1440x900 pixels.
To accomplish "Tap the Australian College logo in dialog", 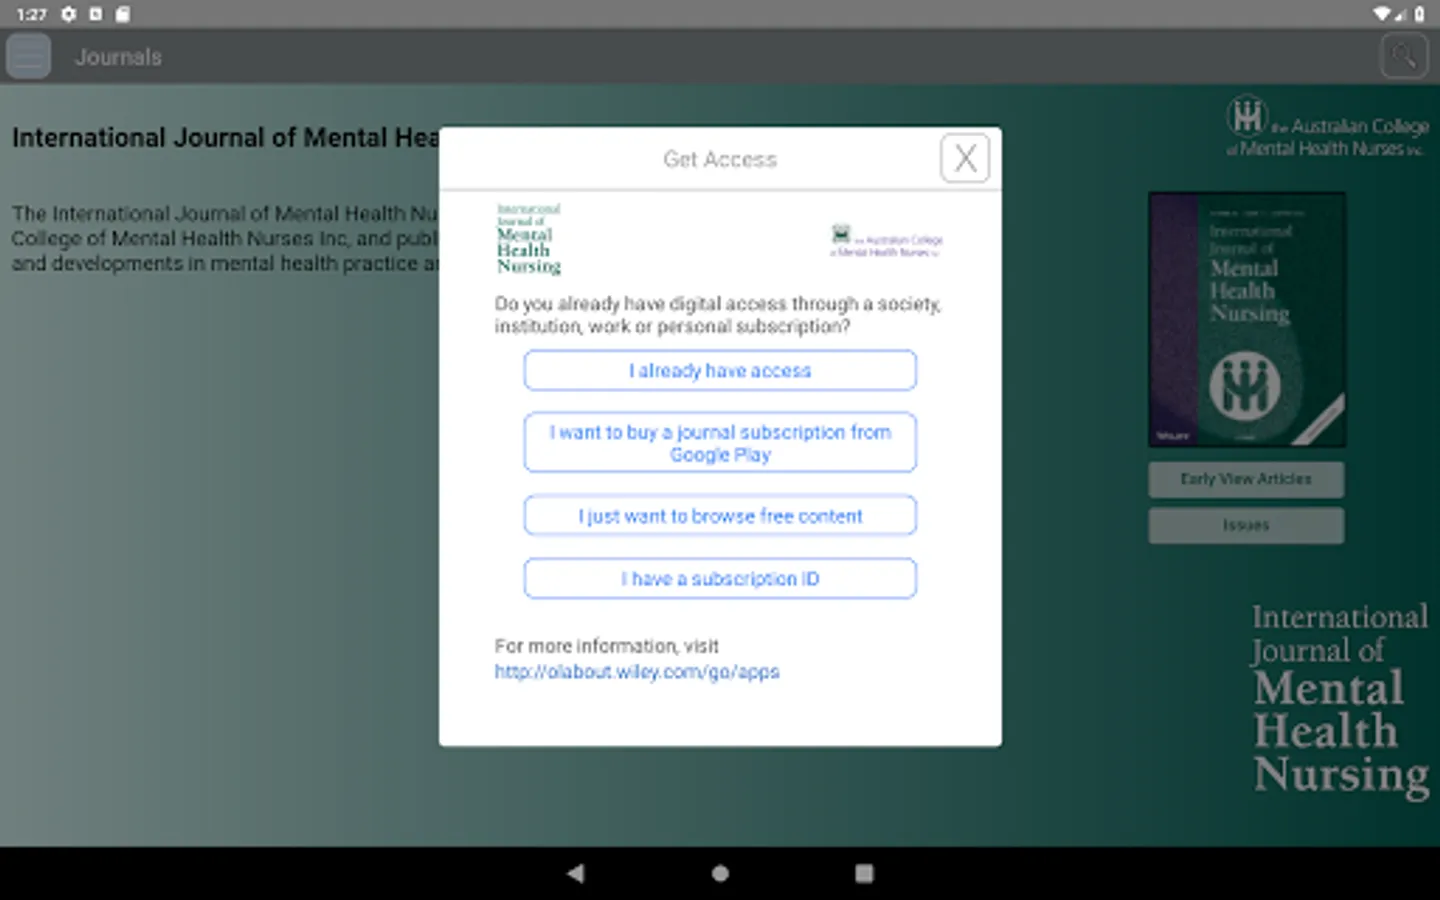I will [x=887, y=241].
